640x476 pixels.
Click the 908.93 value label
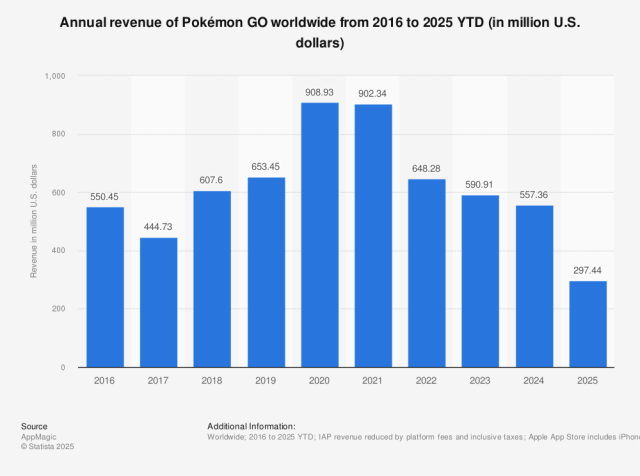pos(319,93)
